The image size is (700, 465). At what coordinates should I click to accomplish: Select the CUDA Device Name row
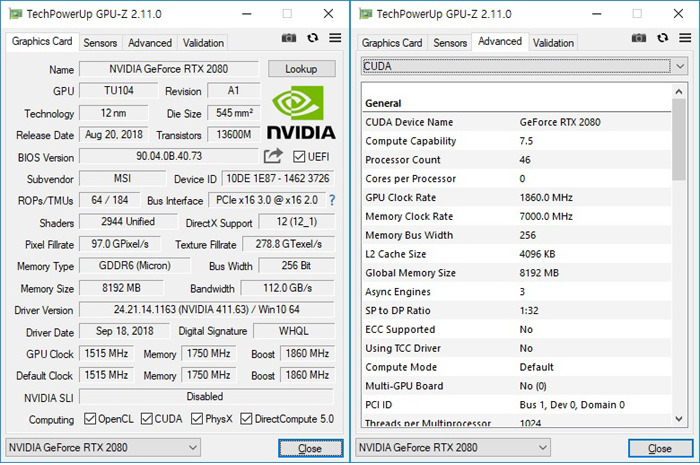[516, 122]
